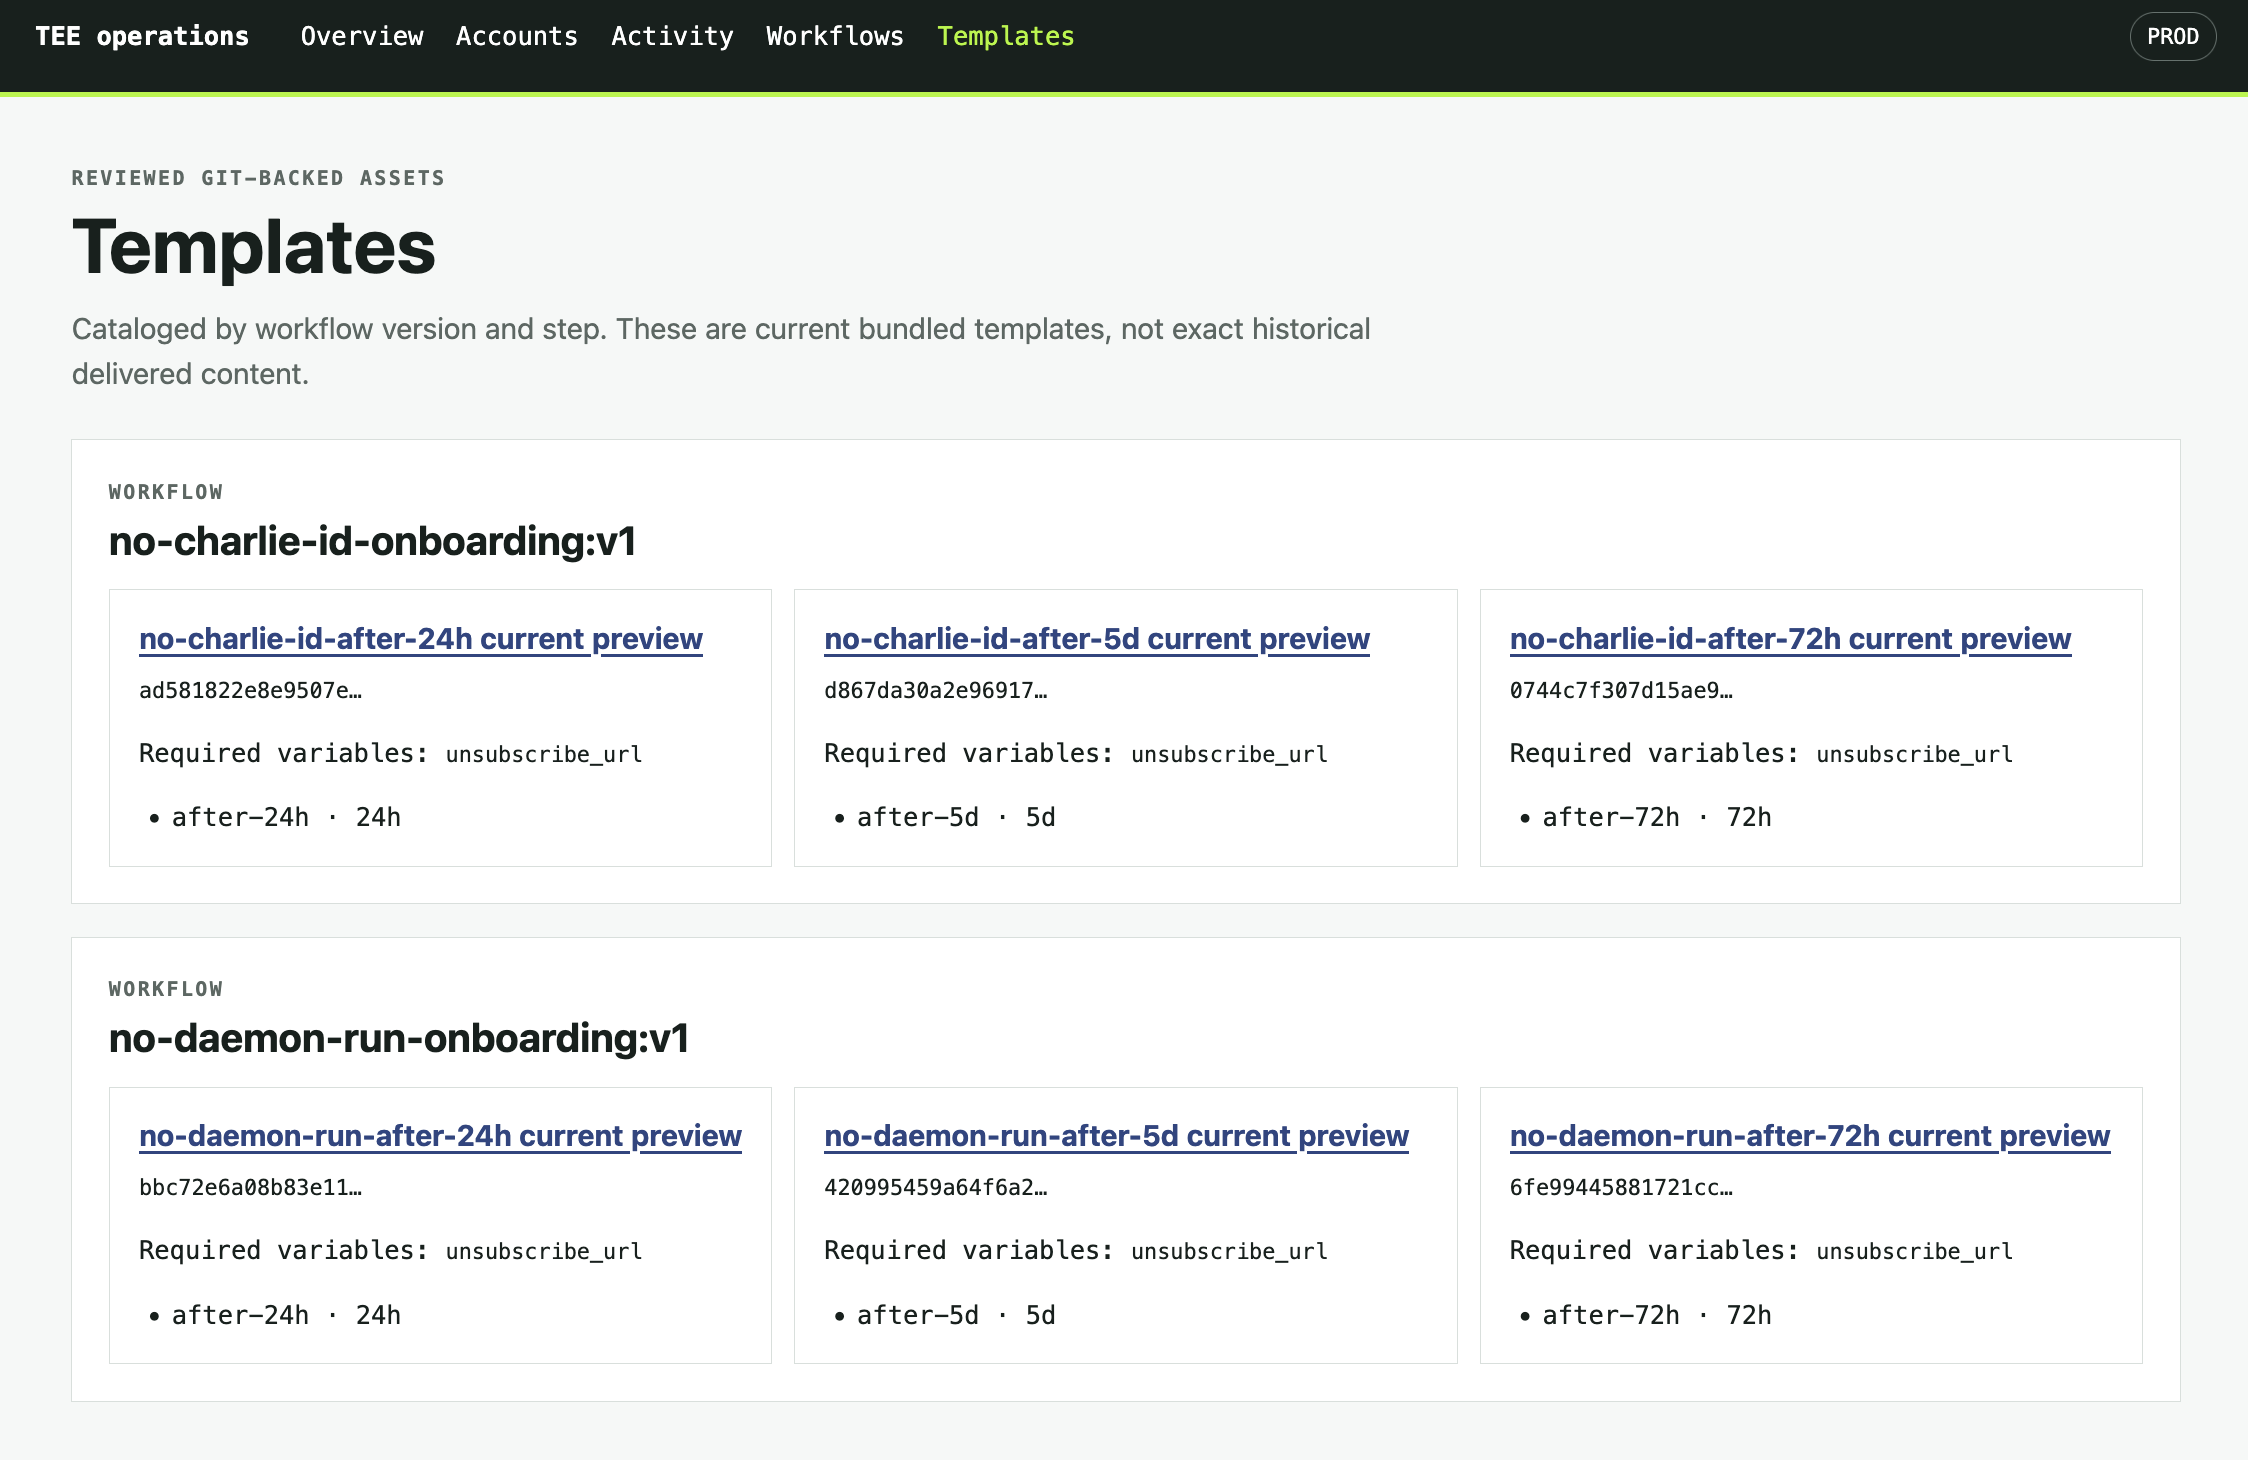Click the Templates page heading

tap(253, 247)
